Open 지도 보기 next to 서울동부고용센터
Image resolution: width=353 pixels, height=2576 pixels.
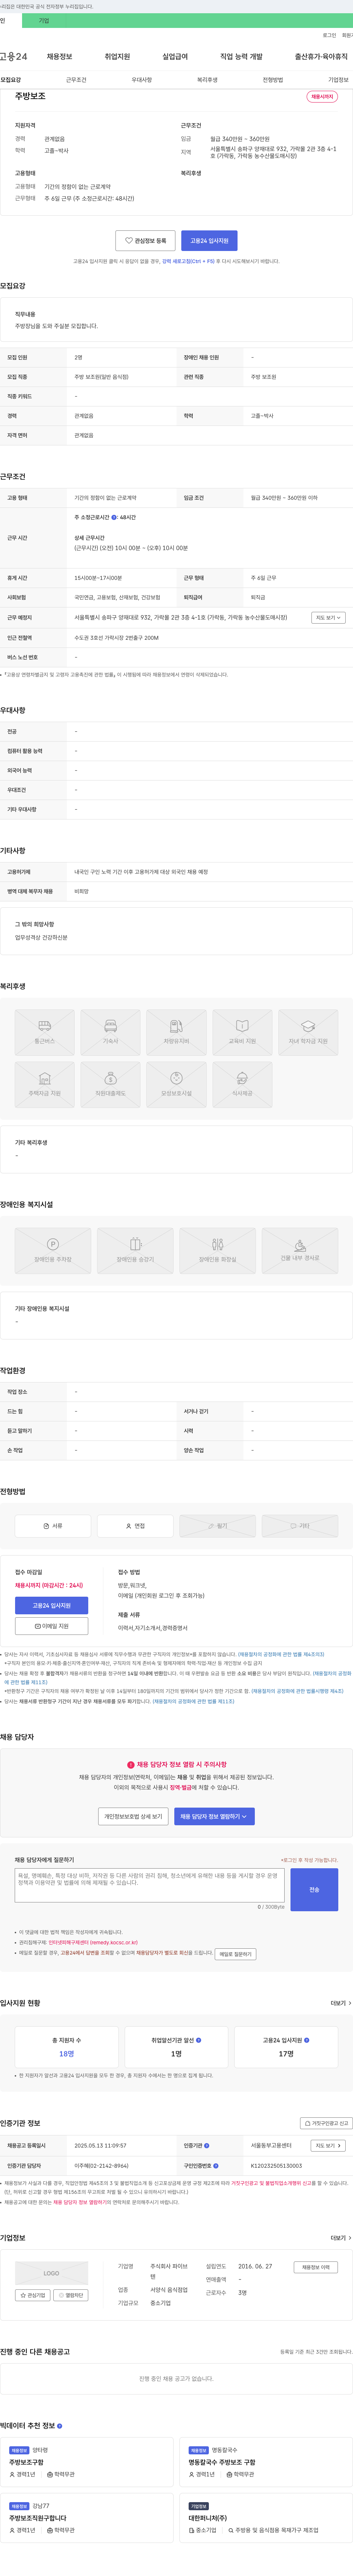coord(328,2145)
